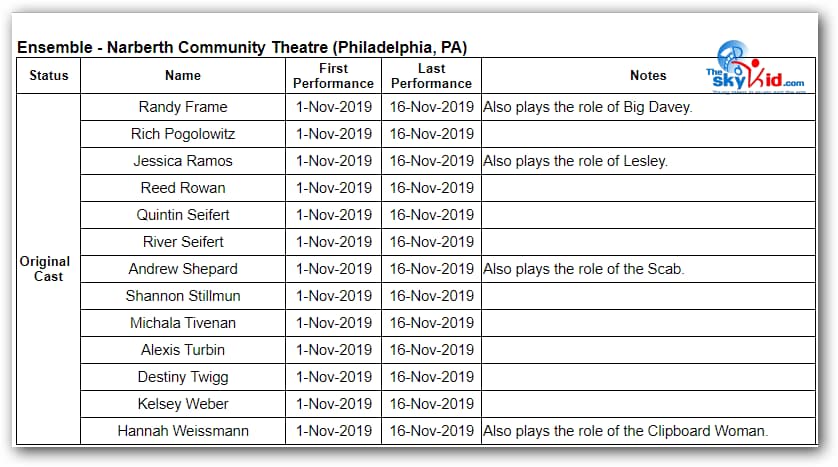The image size is (838, 467).
Task: Select the Rich Pogolowitz name cell
Action: tap(183, 134)
